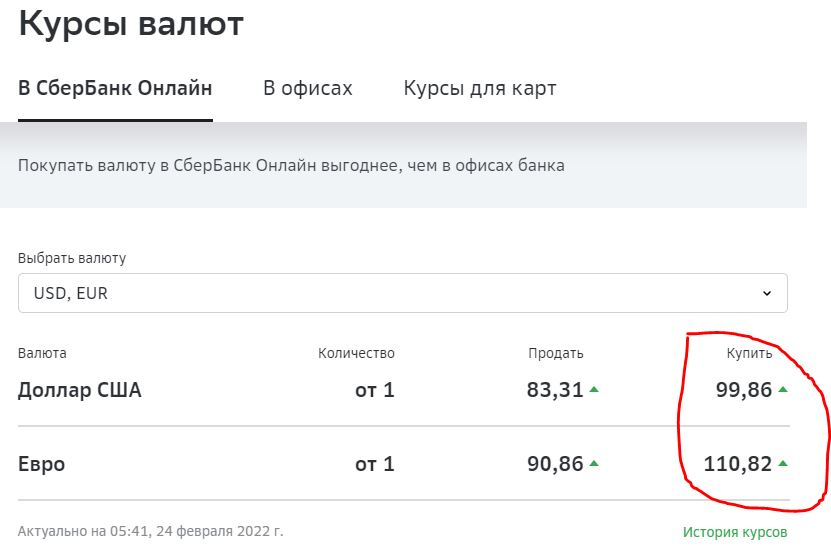Screen dimensions: 831x546
Task: Click the dollar sell rate 83,31
Action: 555,390
